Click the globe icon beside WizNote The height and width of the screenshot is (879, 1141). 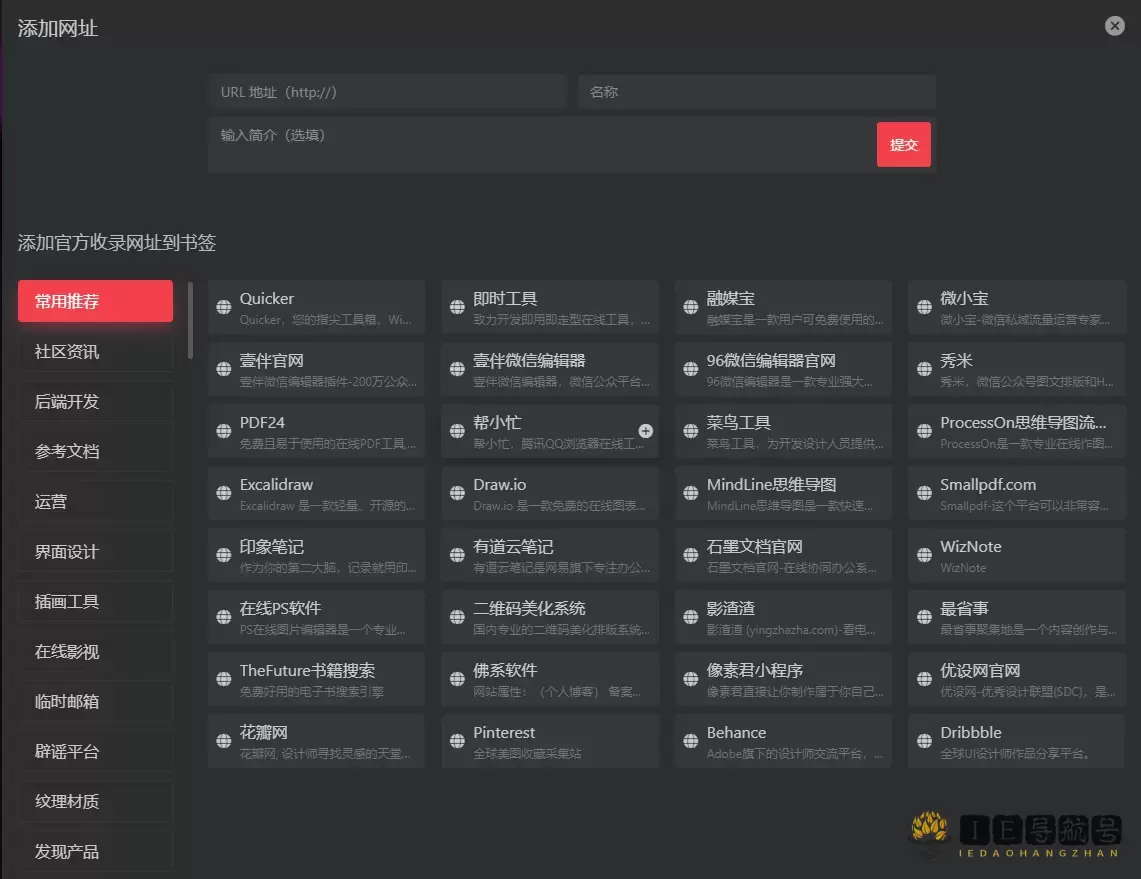(x=924, y=554)
